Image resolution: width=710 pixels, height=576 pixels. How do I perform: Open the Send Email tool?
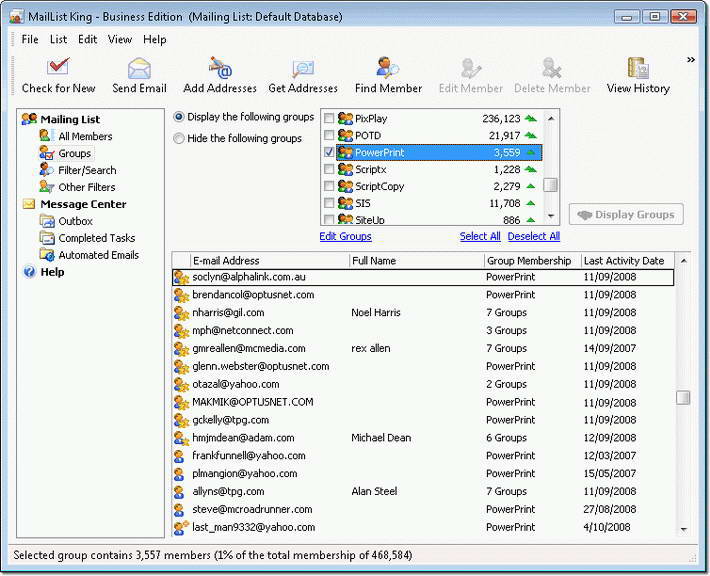pos(139,75)
